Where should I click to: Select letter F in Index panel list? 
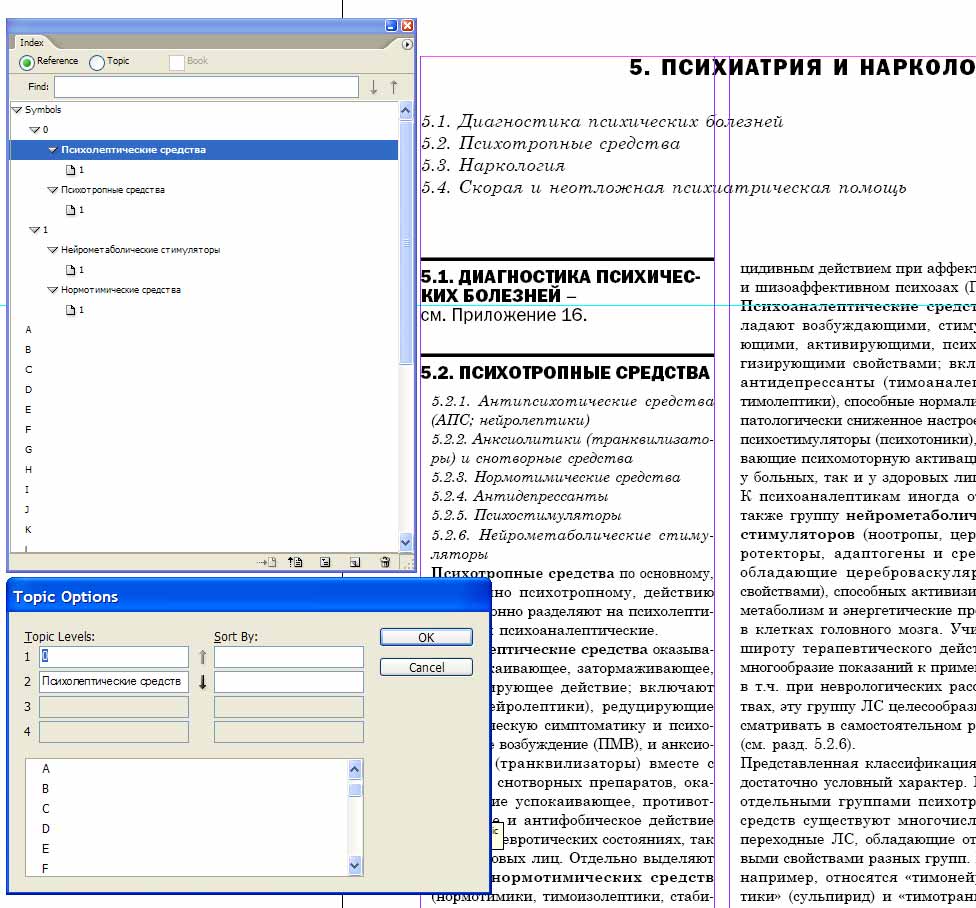click(x=28, y=429)
